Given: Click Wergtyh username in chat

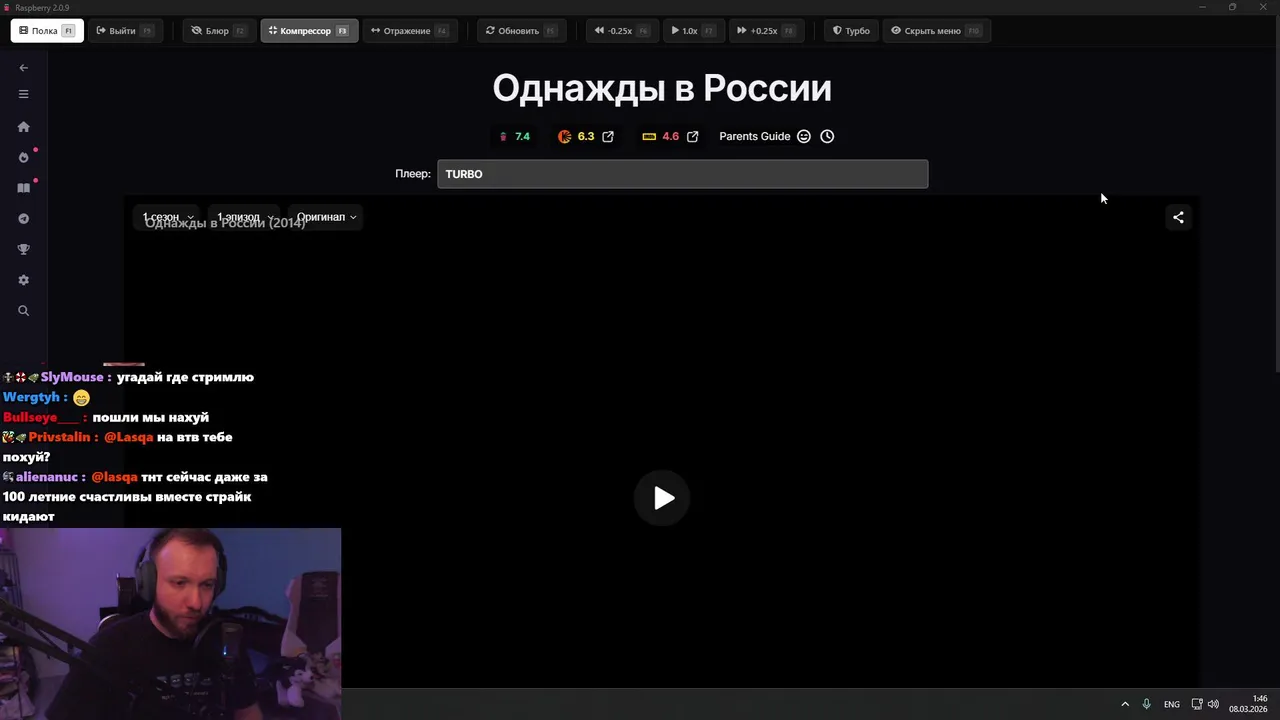Looking at the screenshot, I should click(x=31, y=397).
